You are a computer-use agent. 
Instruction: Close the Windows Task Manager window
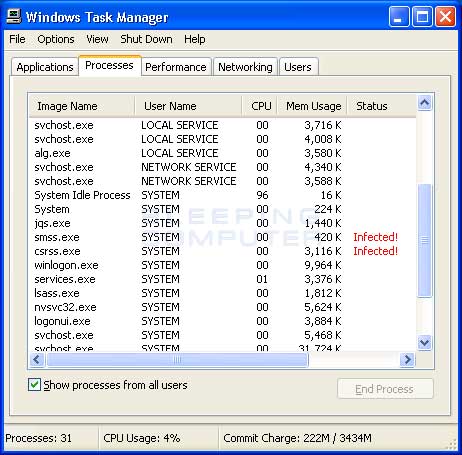point(446,16)
